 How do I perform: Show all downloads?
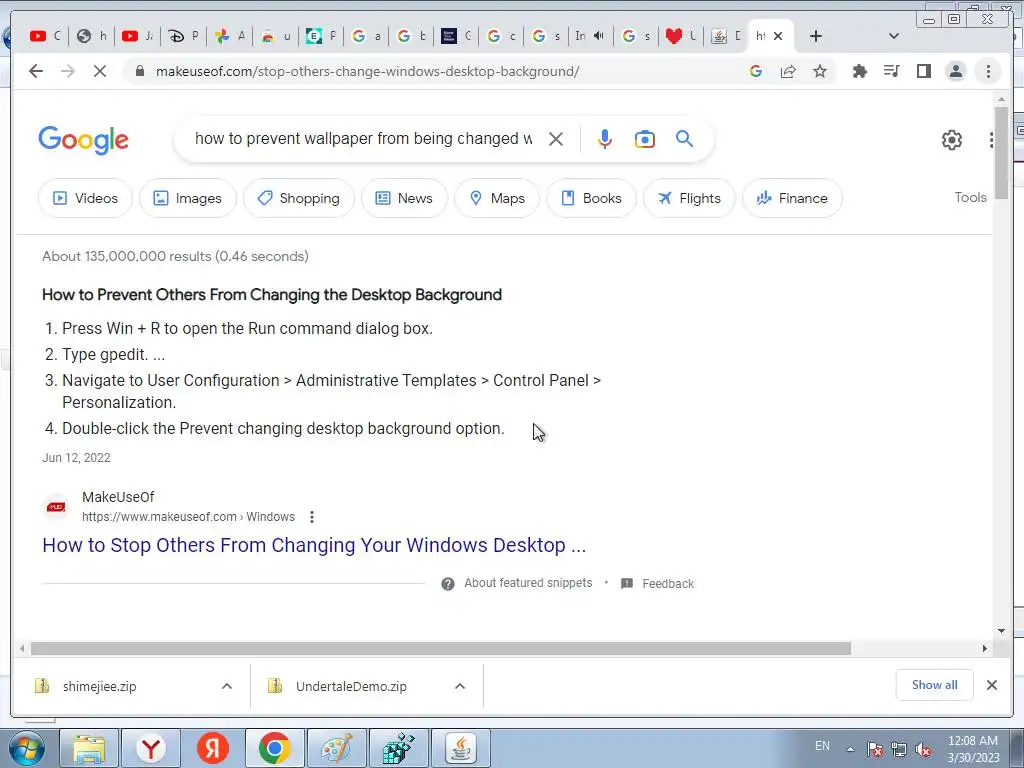tap(935, 685)
